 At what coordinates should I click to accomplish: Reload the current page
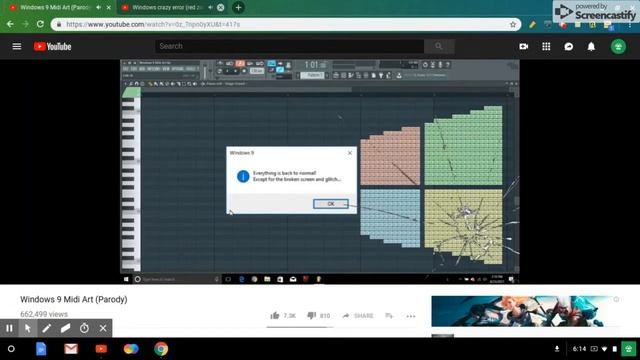[x=40, y=24]
